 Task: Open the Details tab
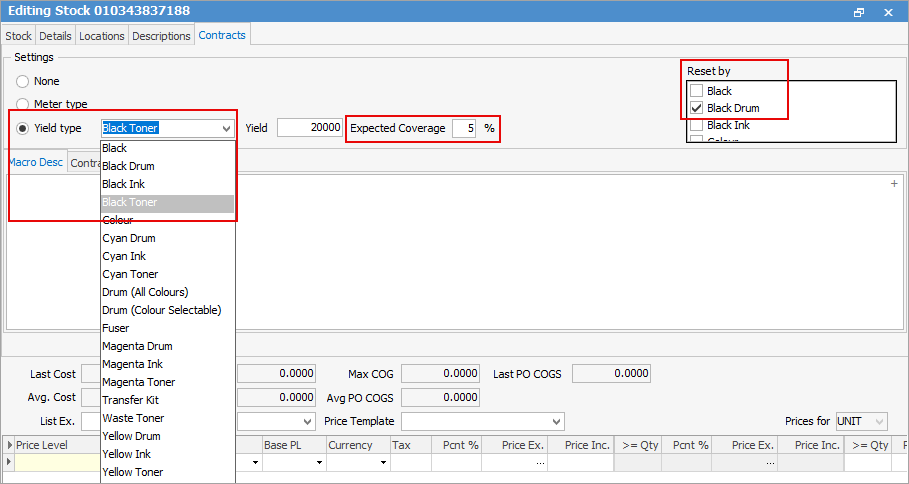55,36
